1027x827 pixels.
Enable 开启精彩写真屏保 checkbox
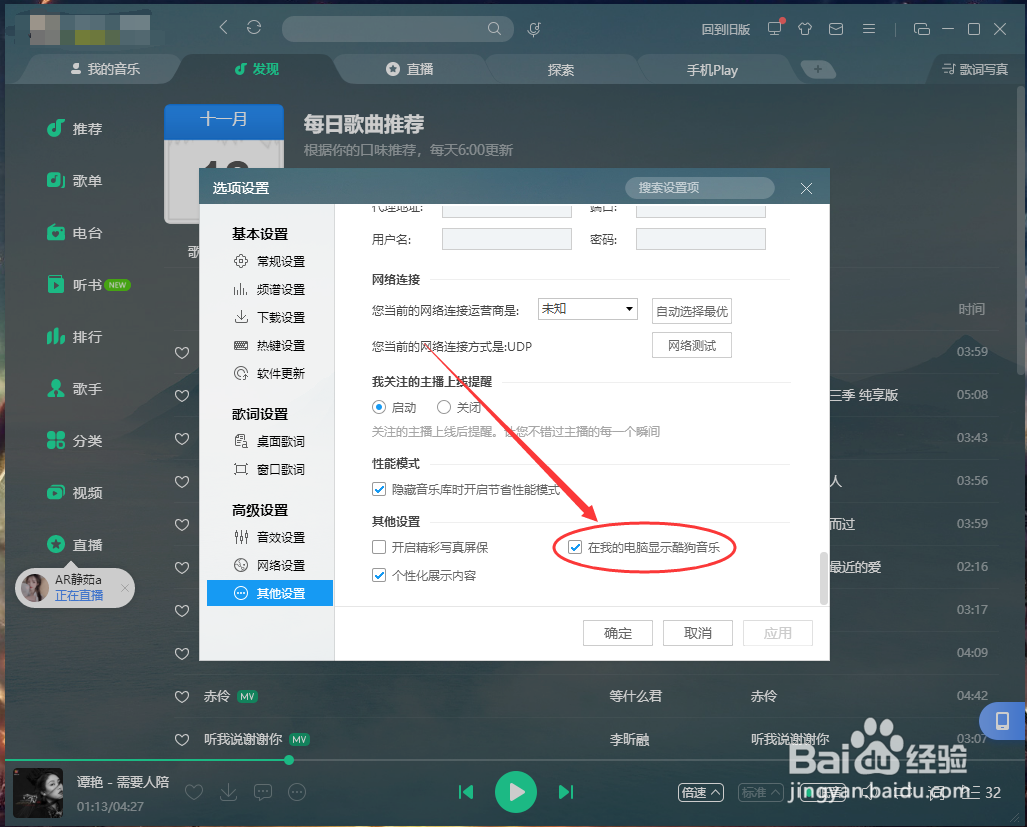tap(379, 547)
